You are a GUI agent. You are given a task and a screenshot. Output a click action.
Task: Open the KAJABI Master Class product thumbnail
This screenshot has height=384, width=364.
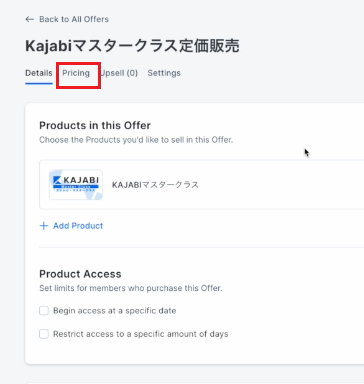point(76,185)
